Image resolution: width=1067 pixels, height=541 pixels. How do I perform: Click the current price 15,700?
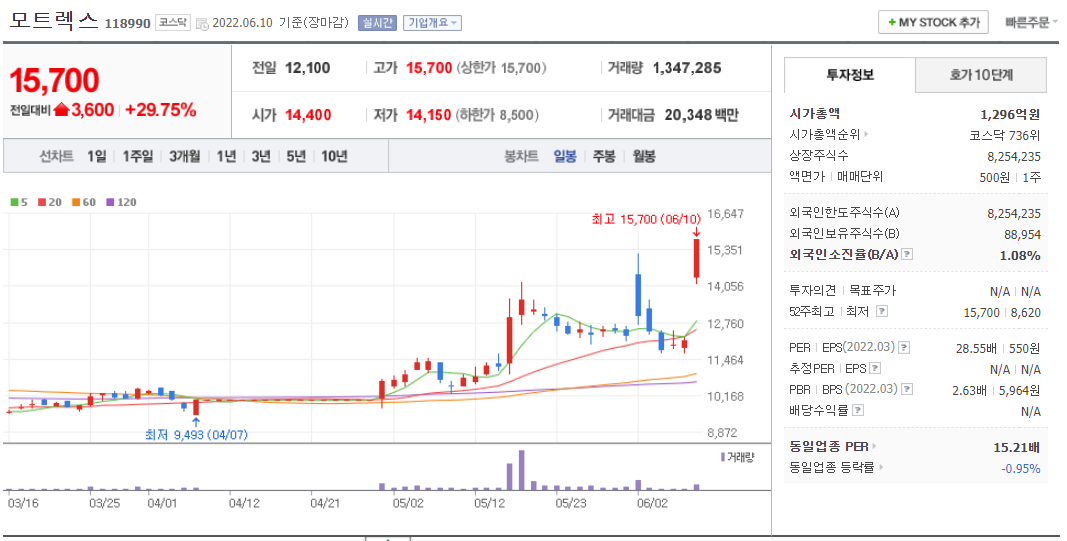(54, 81)
